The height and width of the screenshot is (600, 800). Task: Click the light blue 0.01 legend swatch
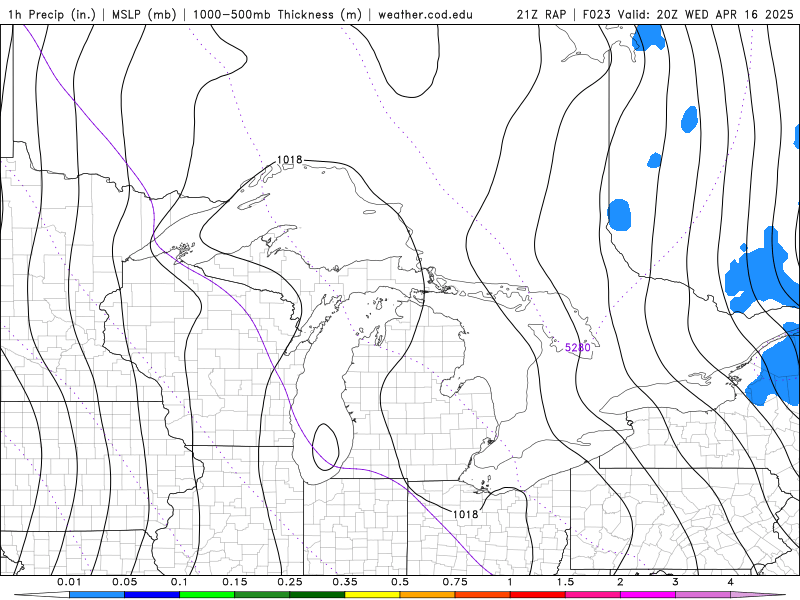click(97, 595)
